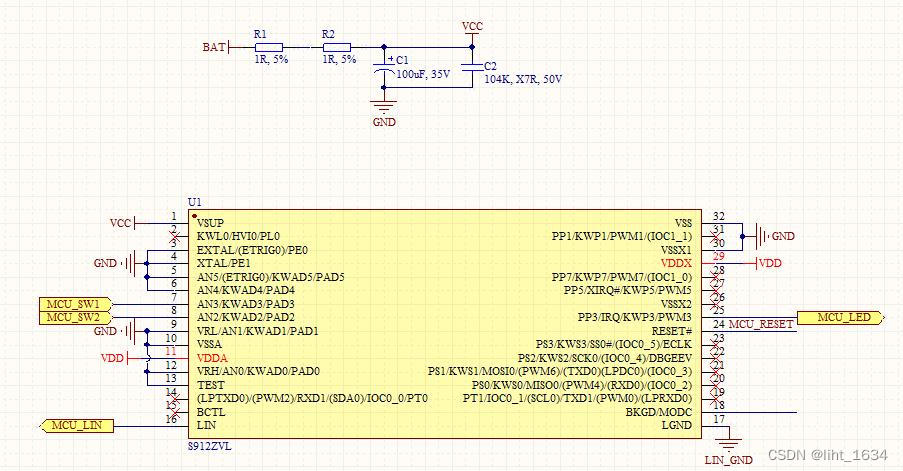Click the red VDDX pin name
This screenshot has width=903, height=471.
[676, 263]
